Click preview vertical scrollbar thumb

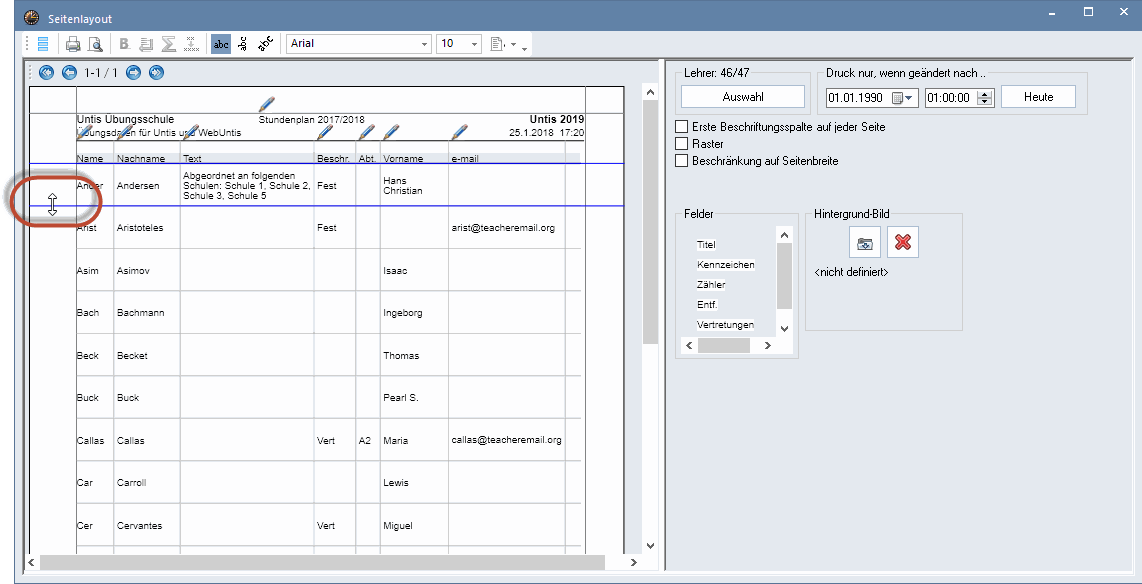pos(650,221)
